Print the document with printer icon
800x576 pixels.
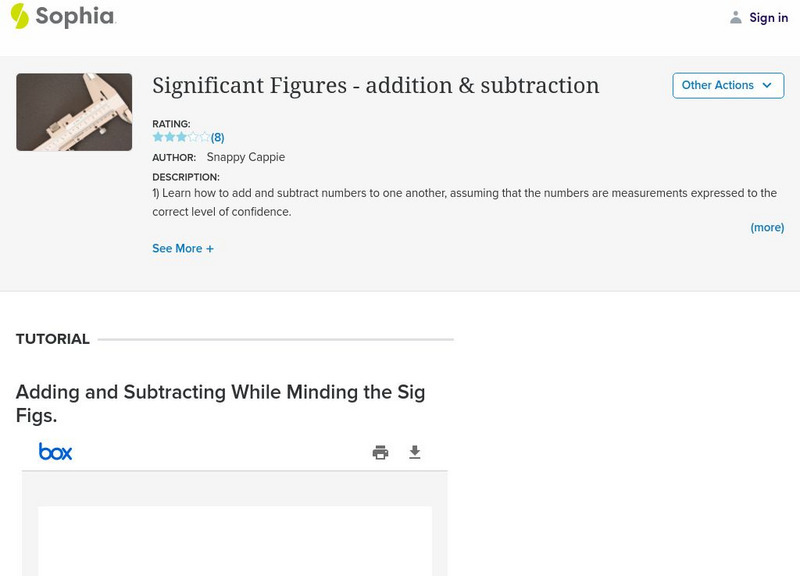pos(380,453)
